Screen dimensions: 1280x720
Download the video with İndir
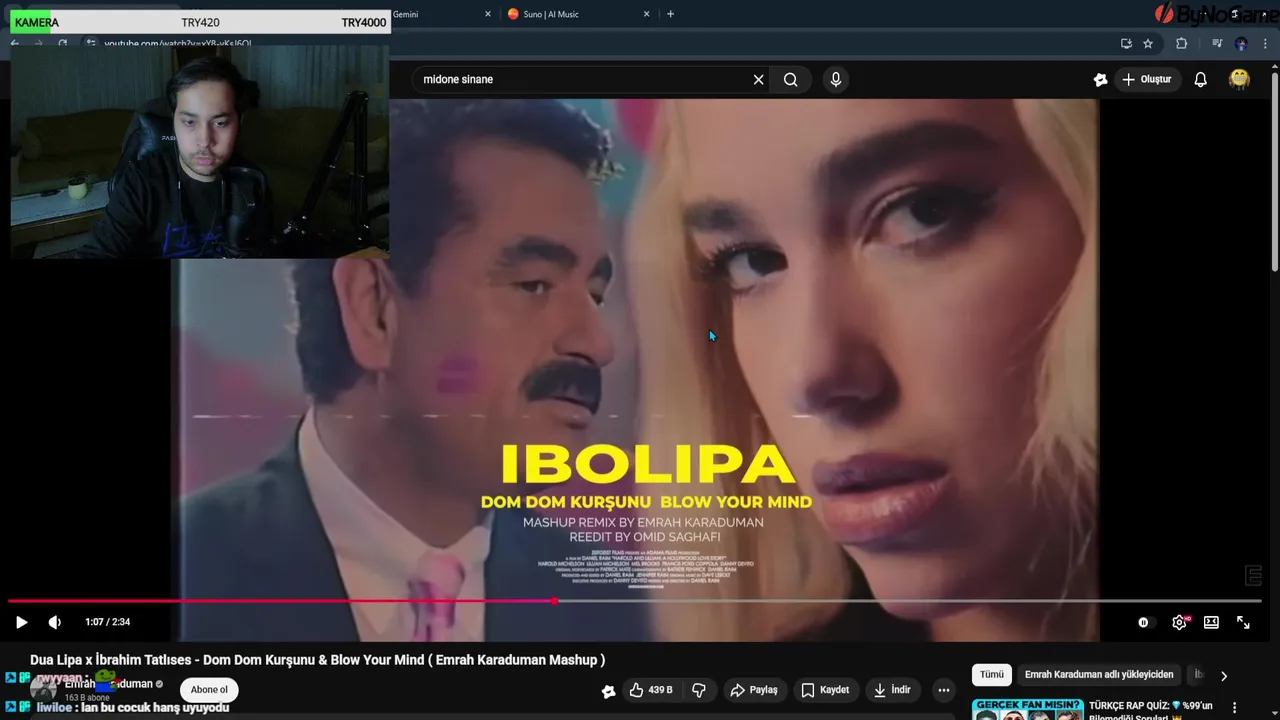pyautogui.click(x=891, y=690)
